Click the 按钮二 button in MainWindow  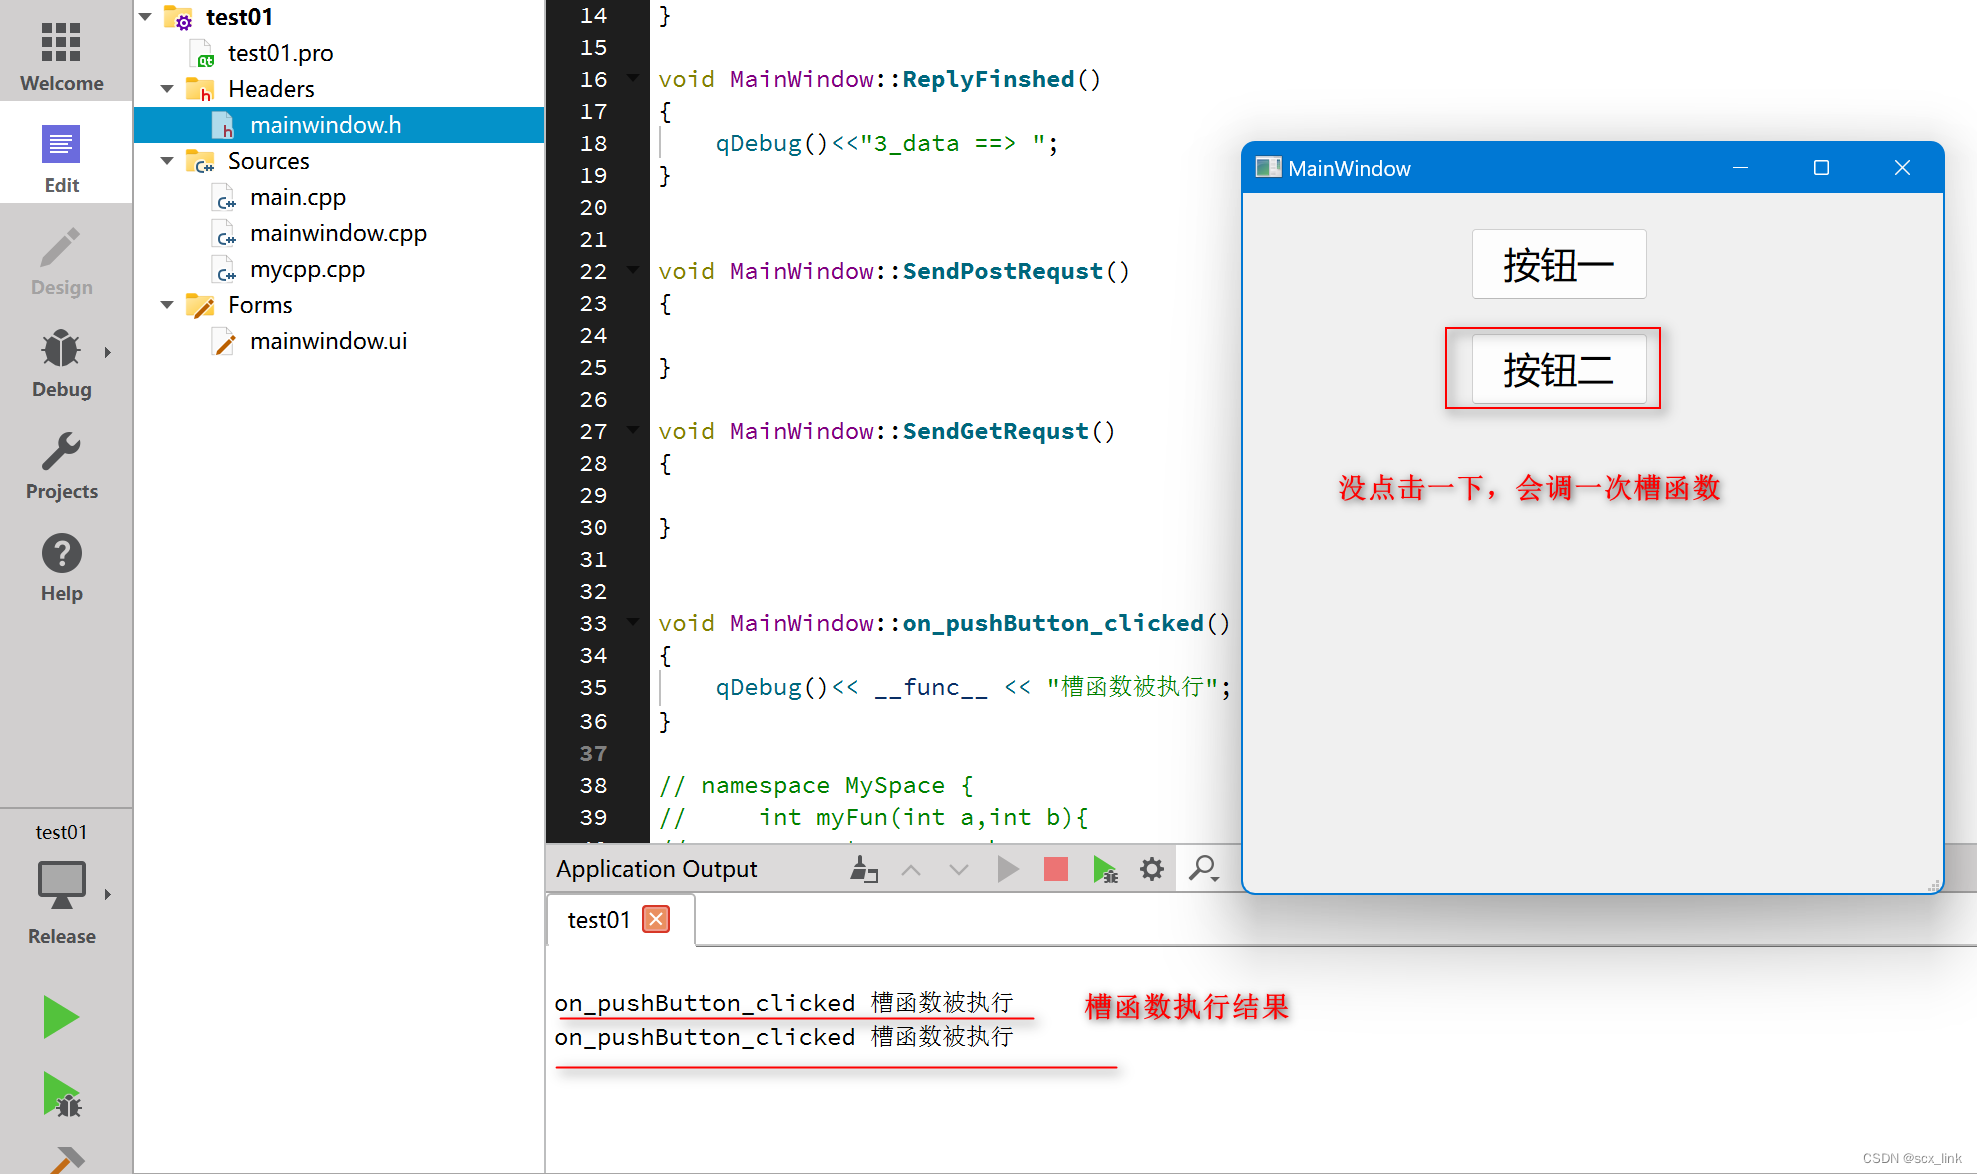[1558, 369]
